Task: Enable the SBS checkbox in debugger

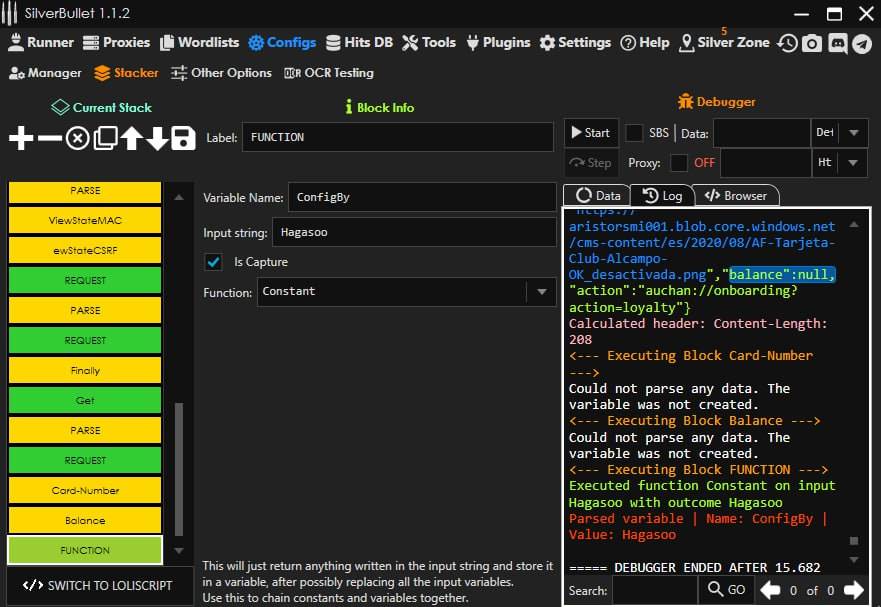Action: pyautogui.click(x=634, y=133)
